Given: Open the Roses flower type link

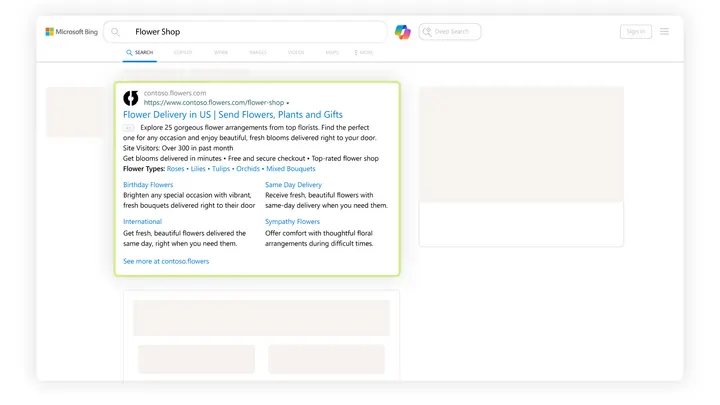Looking at the screenshot, I should 175,169.
